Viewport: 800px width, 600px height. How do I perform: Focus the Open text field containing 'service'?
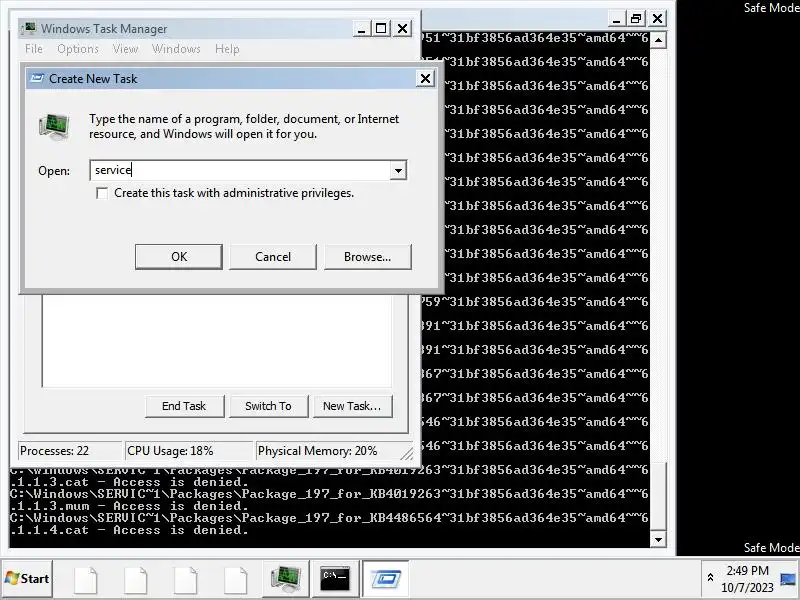(240, 170)
